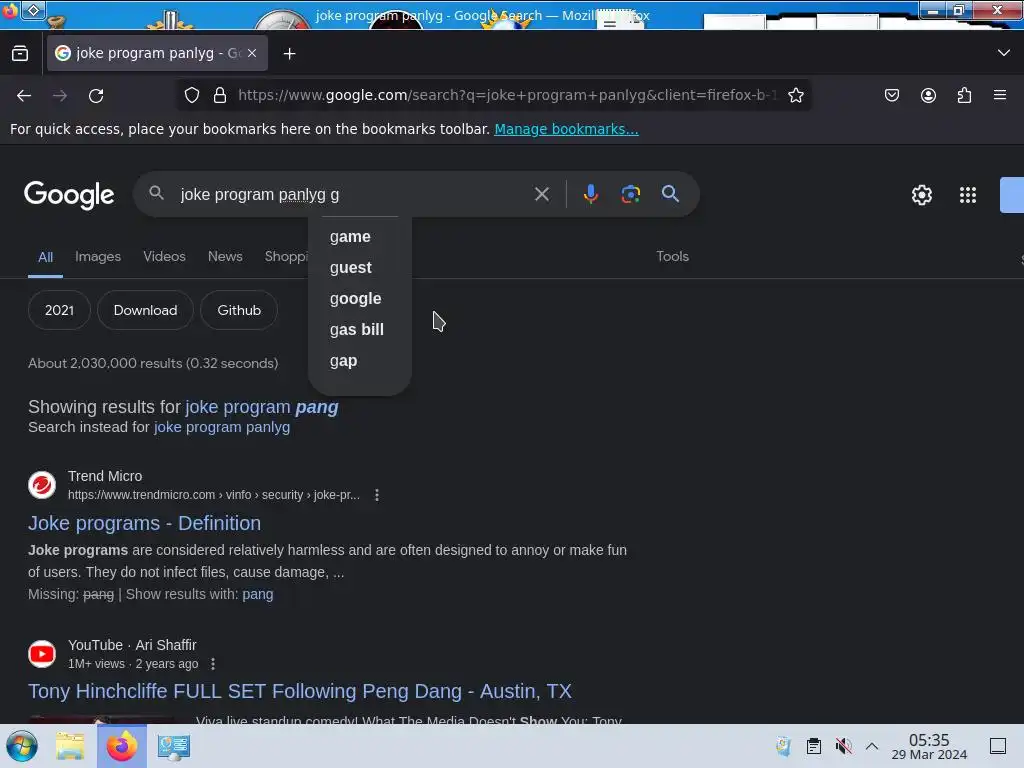Clear the Google search box text
This screenshot has width=1024, height=768.
pos(541,194)
